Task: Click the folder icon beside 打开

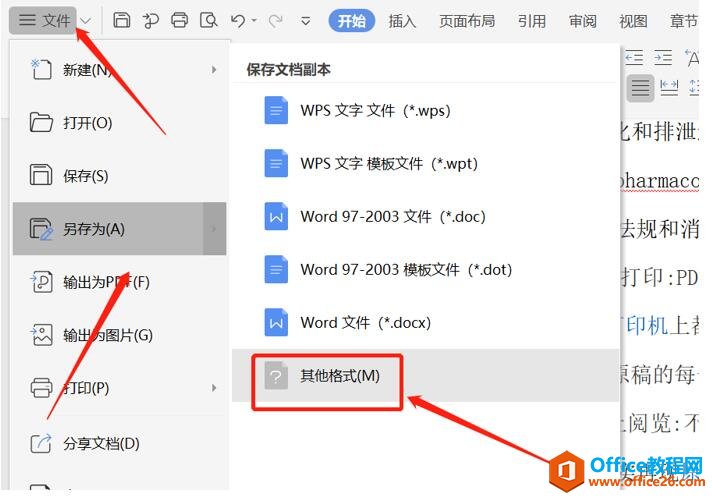Action: (41, 123)
